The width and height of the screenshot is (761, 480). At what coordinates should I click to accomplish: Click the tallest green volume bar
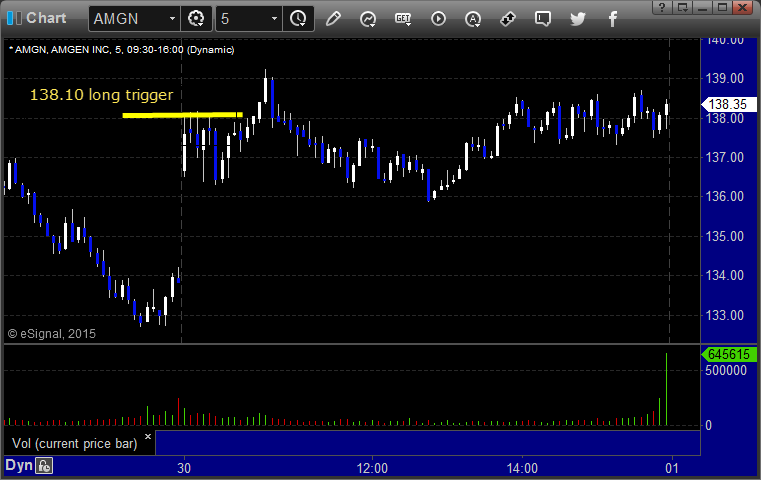[x=666, y=389]
